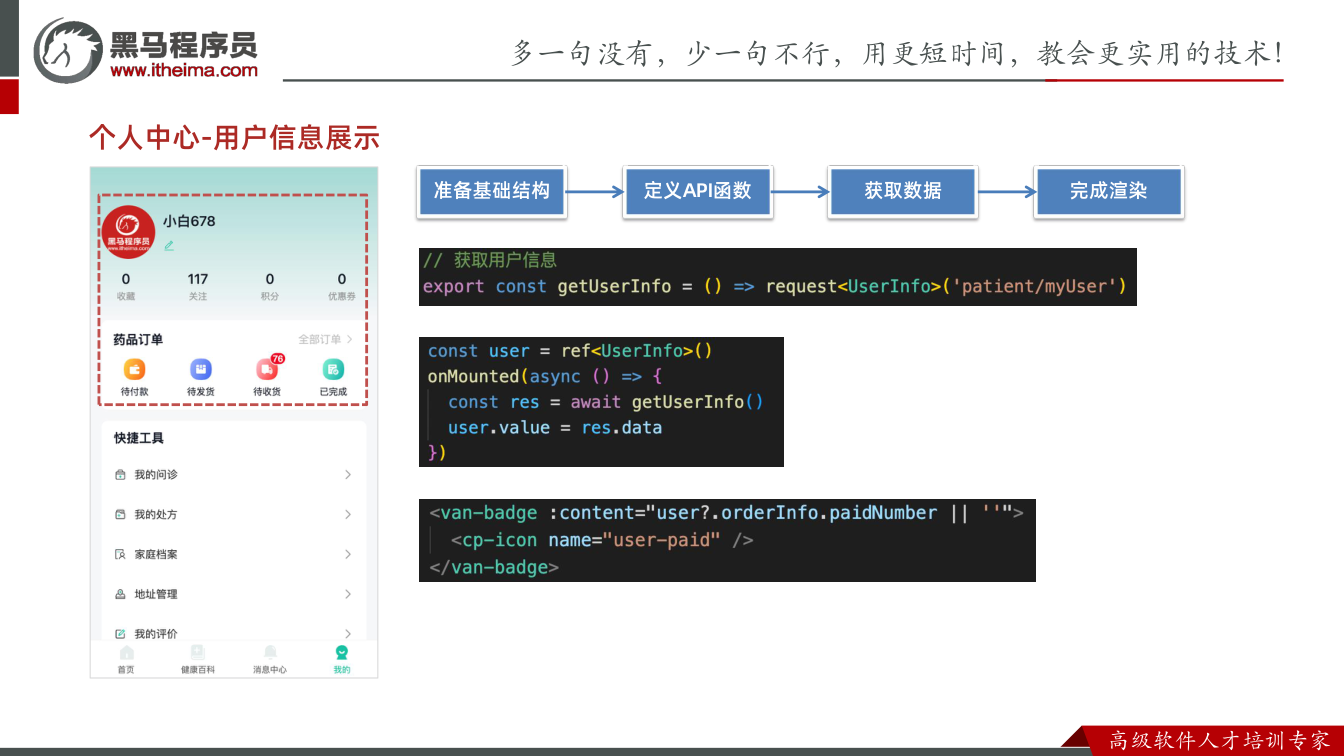Select the 我的 tab in bottom bar
Viewport: 1344px width, 756px height.
pyautogui.click(x=342, y=660)
